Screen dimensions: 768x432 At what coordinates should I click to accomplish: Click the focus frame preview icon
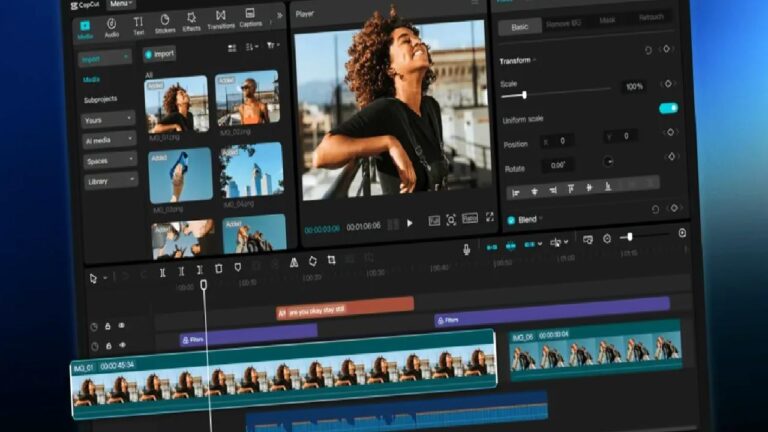coord(451,220)
